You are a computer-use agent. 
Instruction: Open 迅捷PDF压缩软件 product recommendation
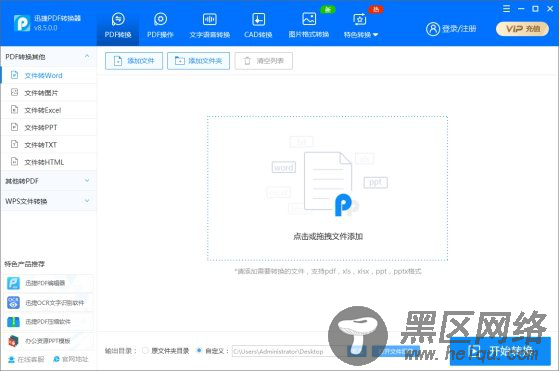pyautogui.click(x=49, y=322)
